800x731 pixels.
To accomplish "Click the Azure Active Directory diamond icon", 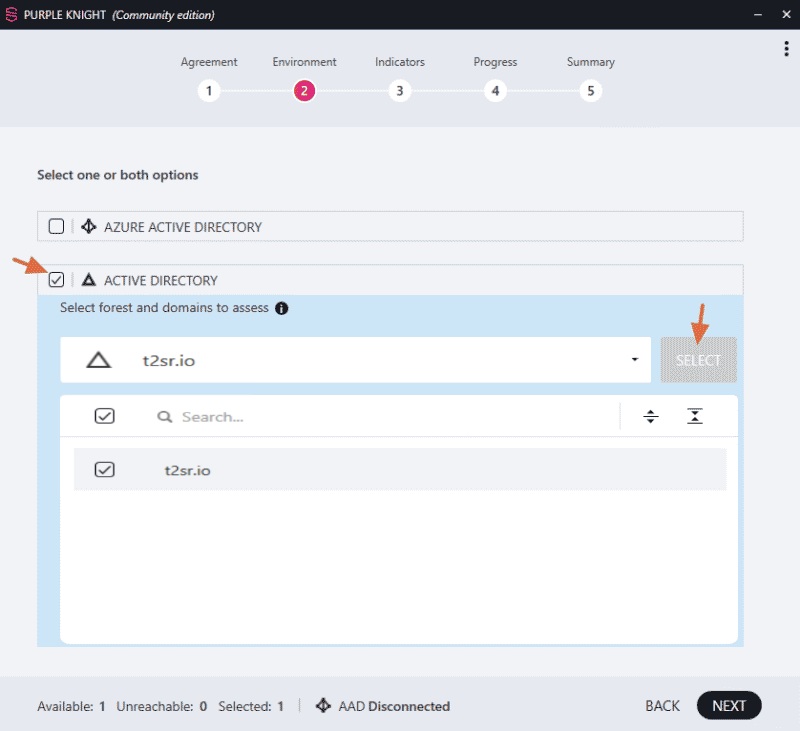I will [89, 226].
